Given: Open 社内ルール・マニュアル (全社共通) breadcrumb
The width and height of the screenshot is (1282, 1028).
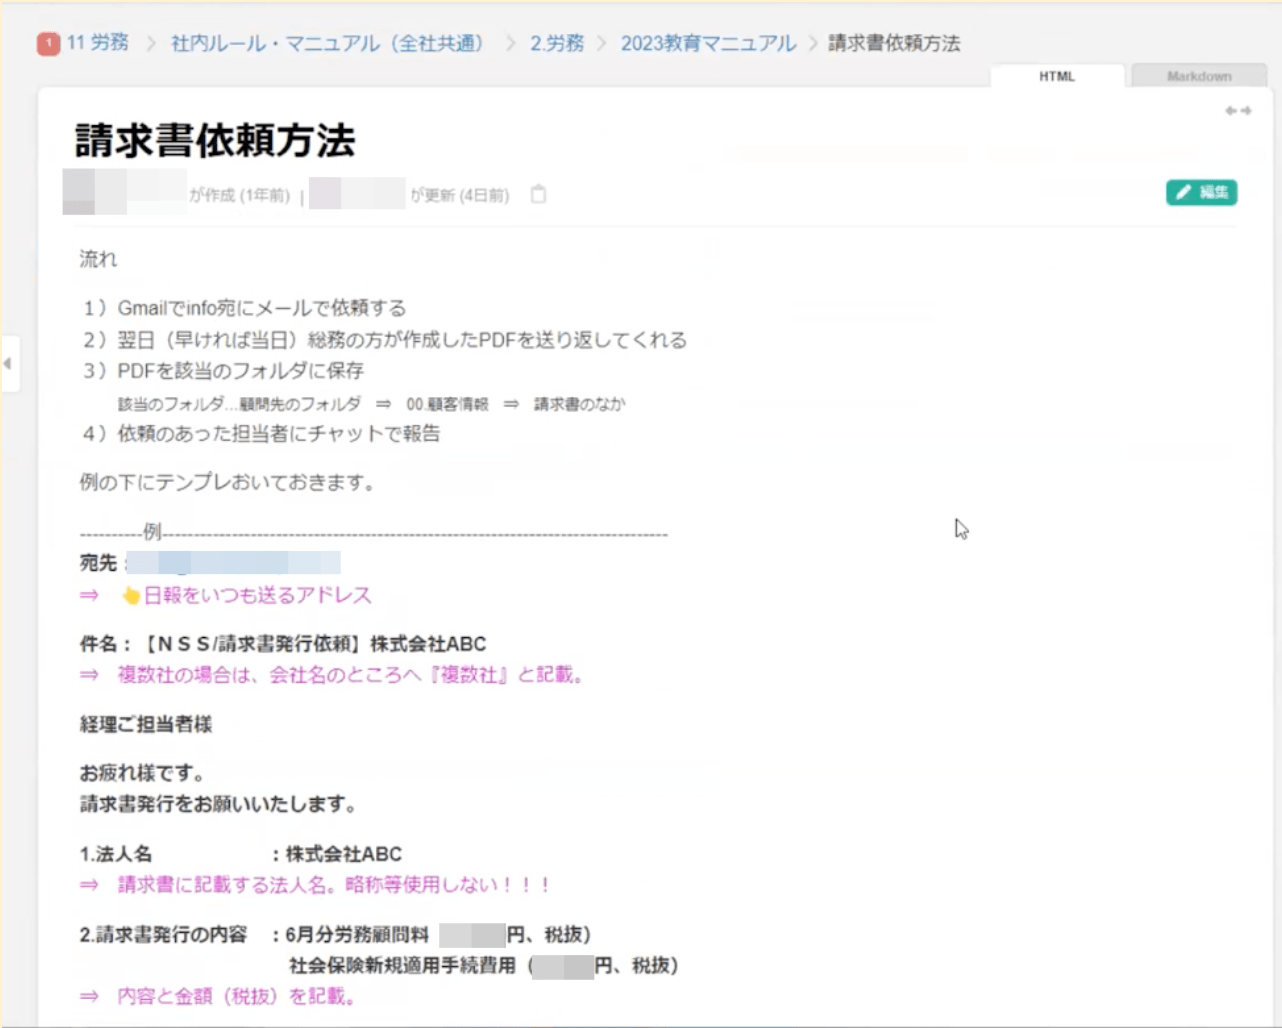Looking at the screenshot, I should [328, 43].
